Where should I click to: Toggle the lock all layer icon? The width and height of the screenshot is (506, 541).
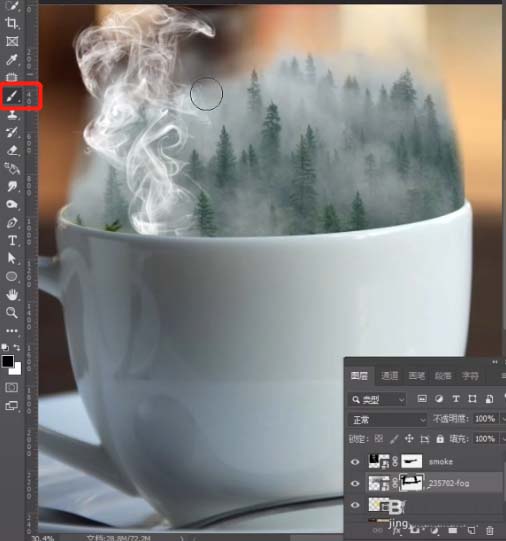pos(440,439)
